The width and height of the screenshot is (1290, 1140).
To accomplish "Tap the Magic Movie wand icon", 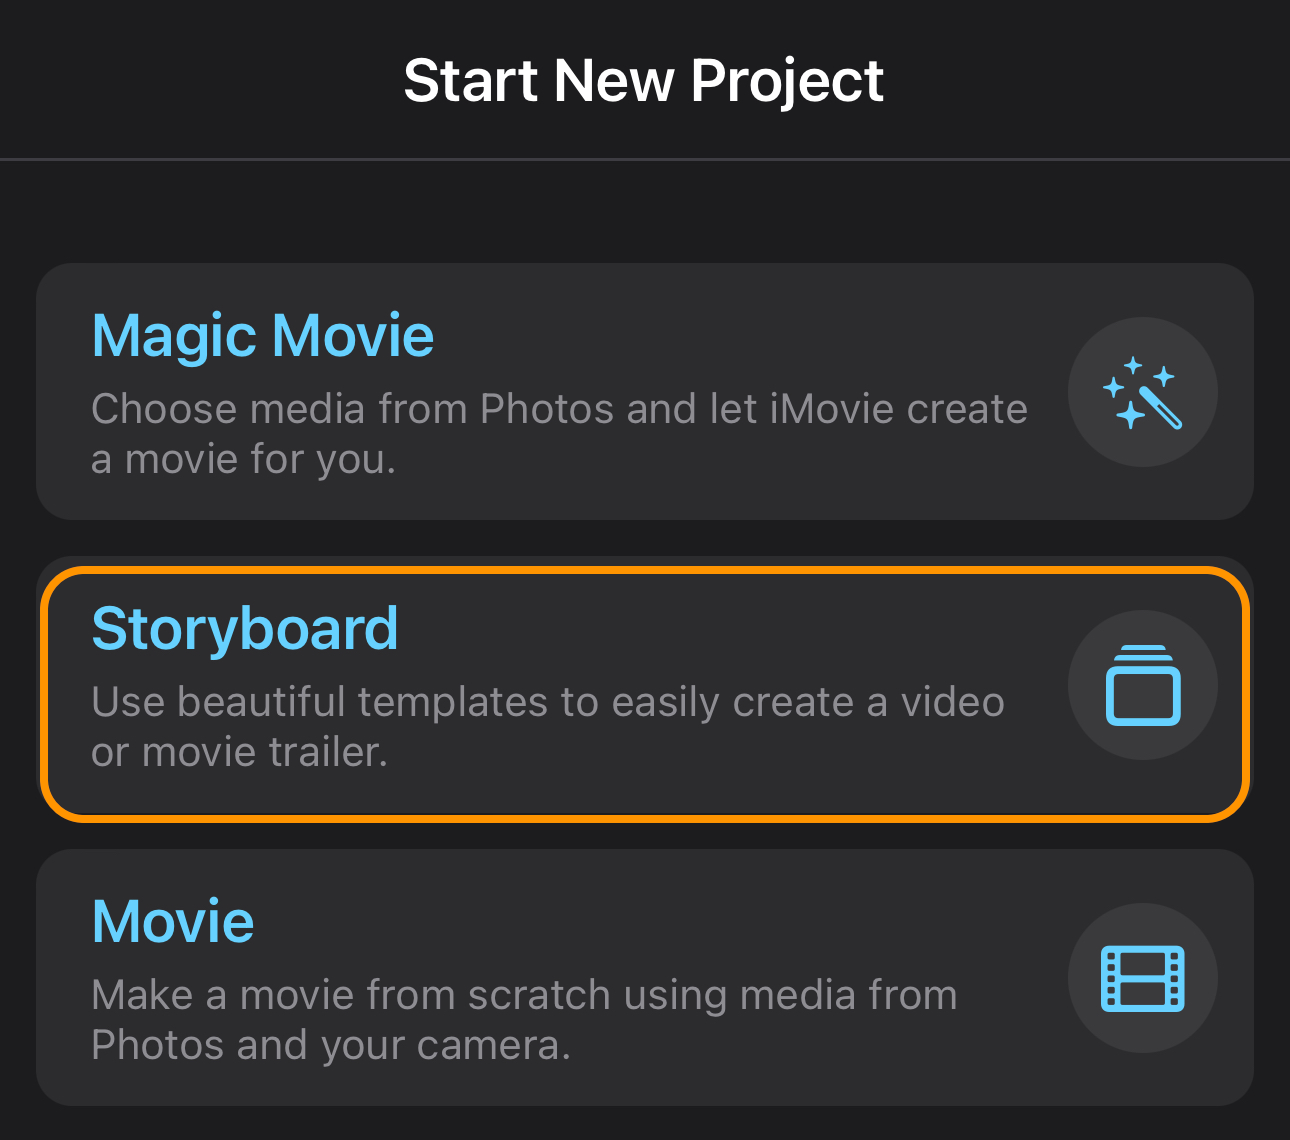I will coord(1143,392).
